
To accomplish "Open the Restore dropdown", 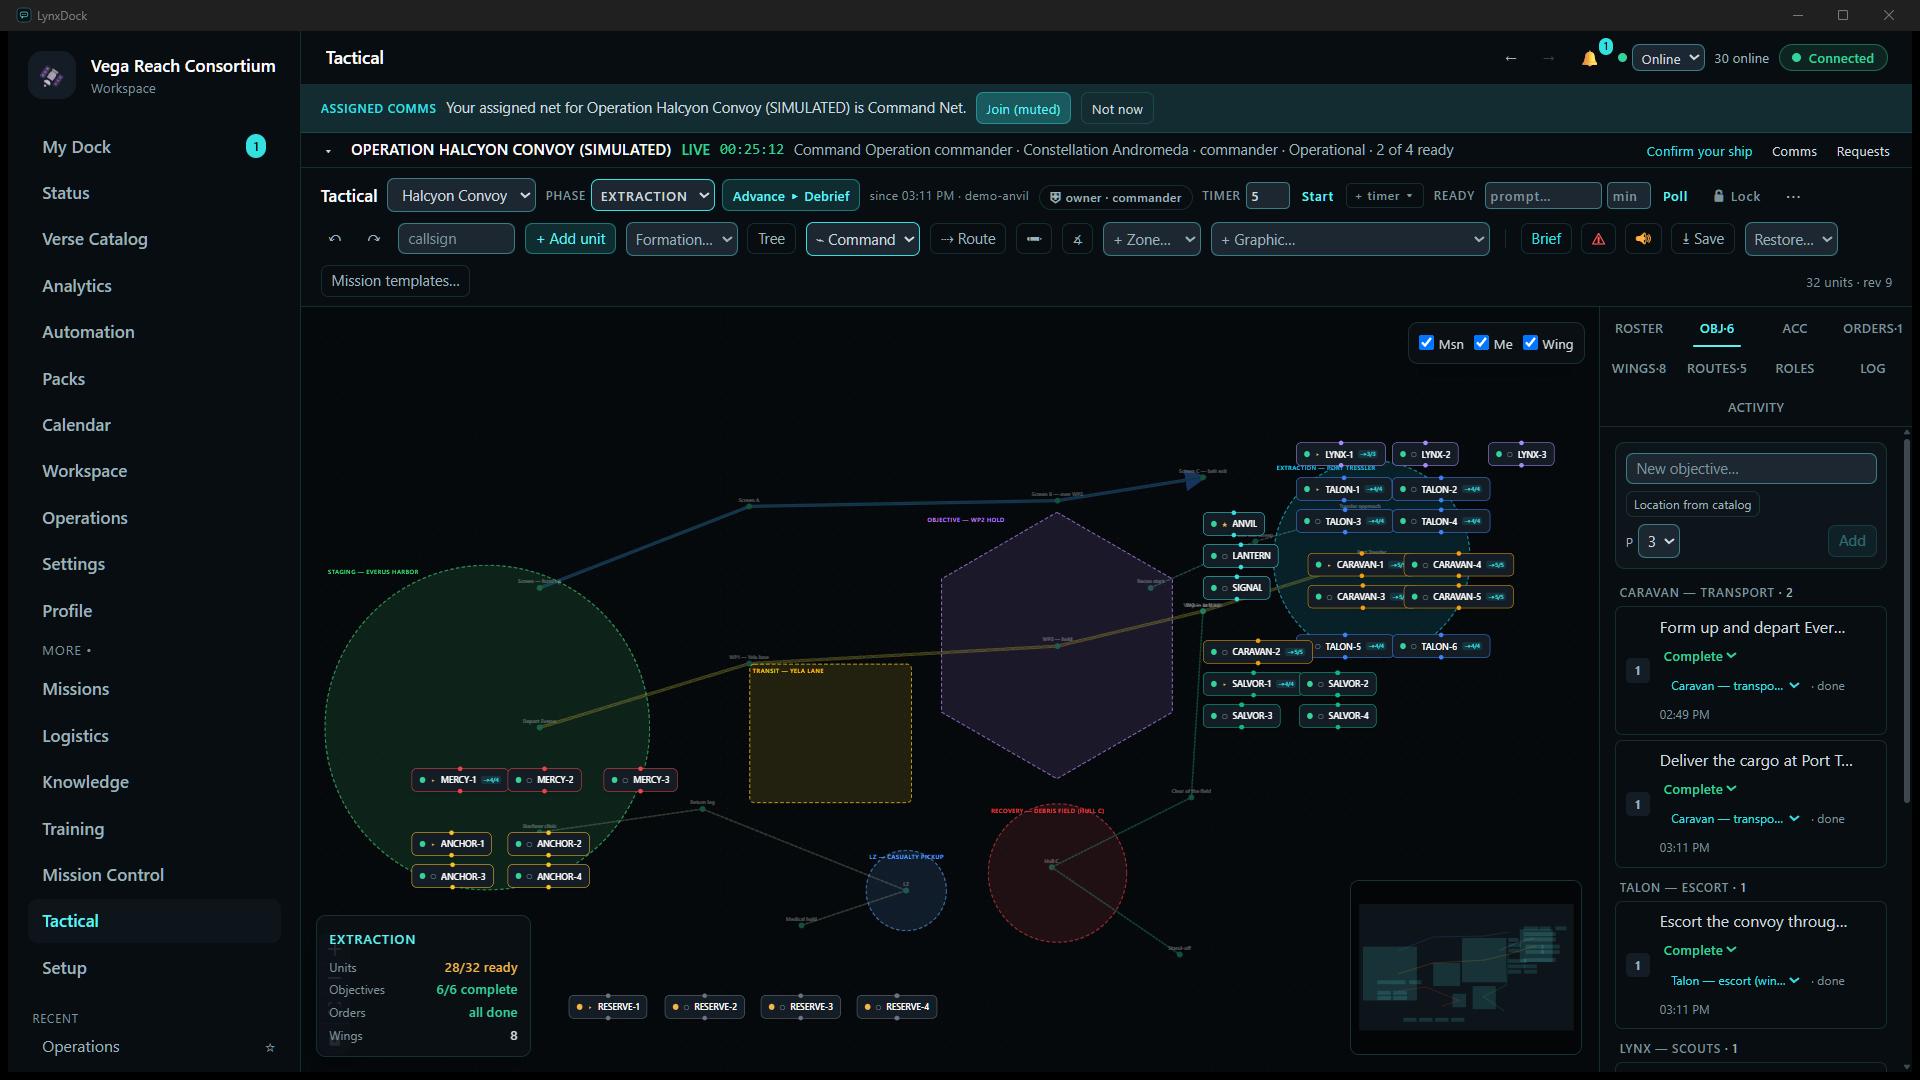I will (x=1791, y=239).
